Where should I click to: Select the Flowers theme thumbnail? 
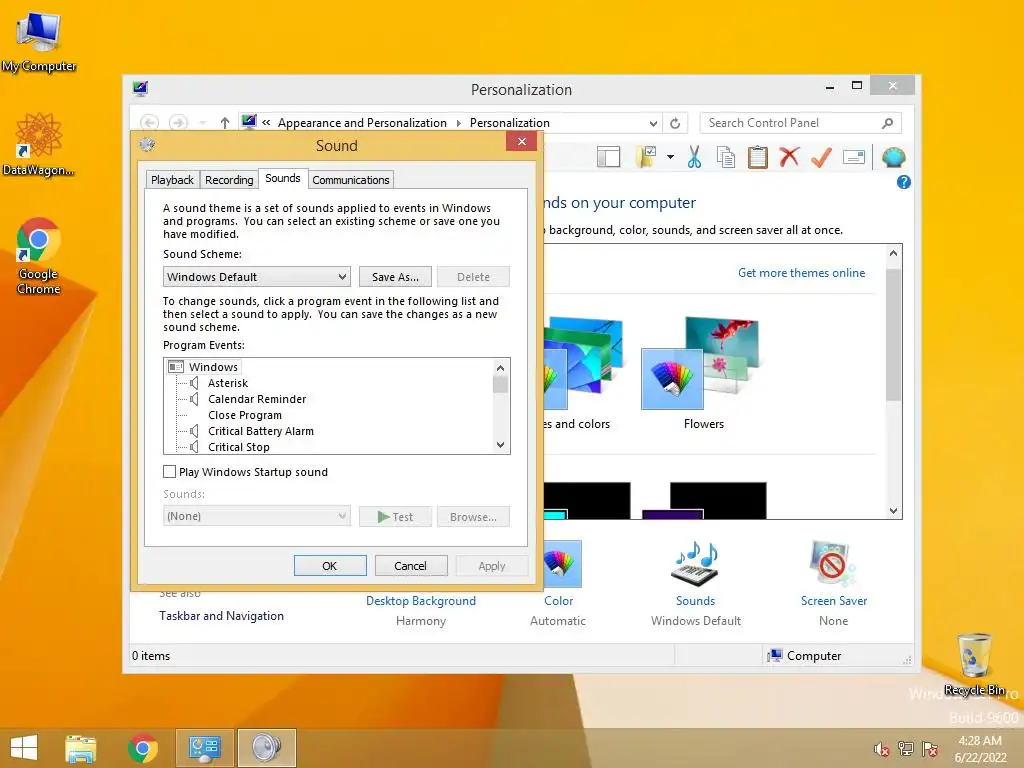[x=702, y=364]
